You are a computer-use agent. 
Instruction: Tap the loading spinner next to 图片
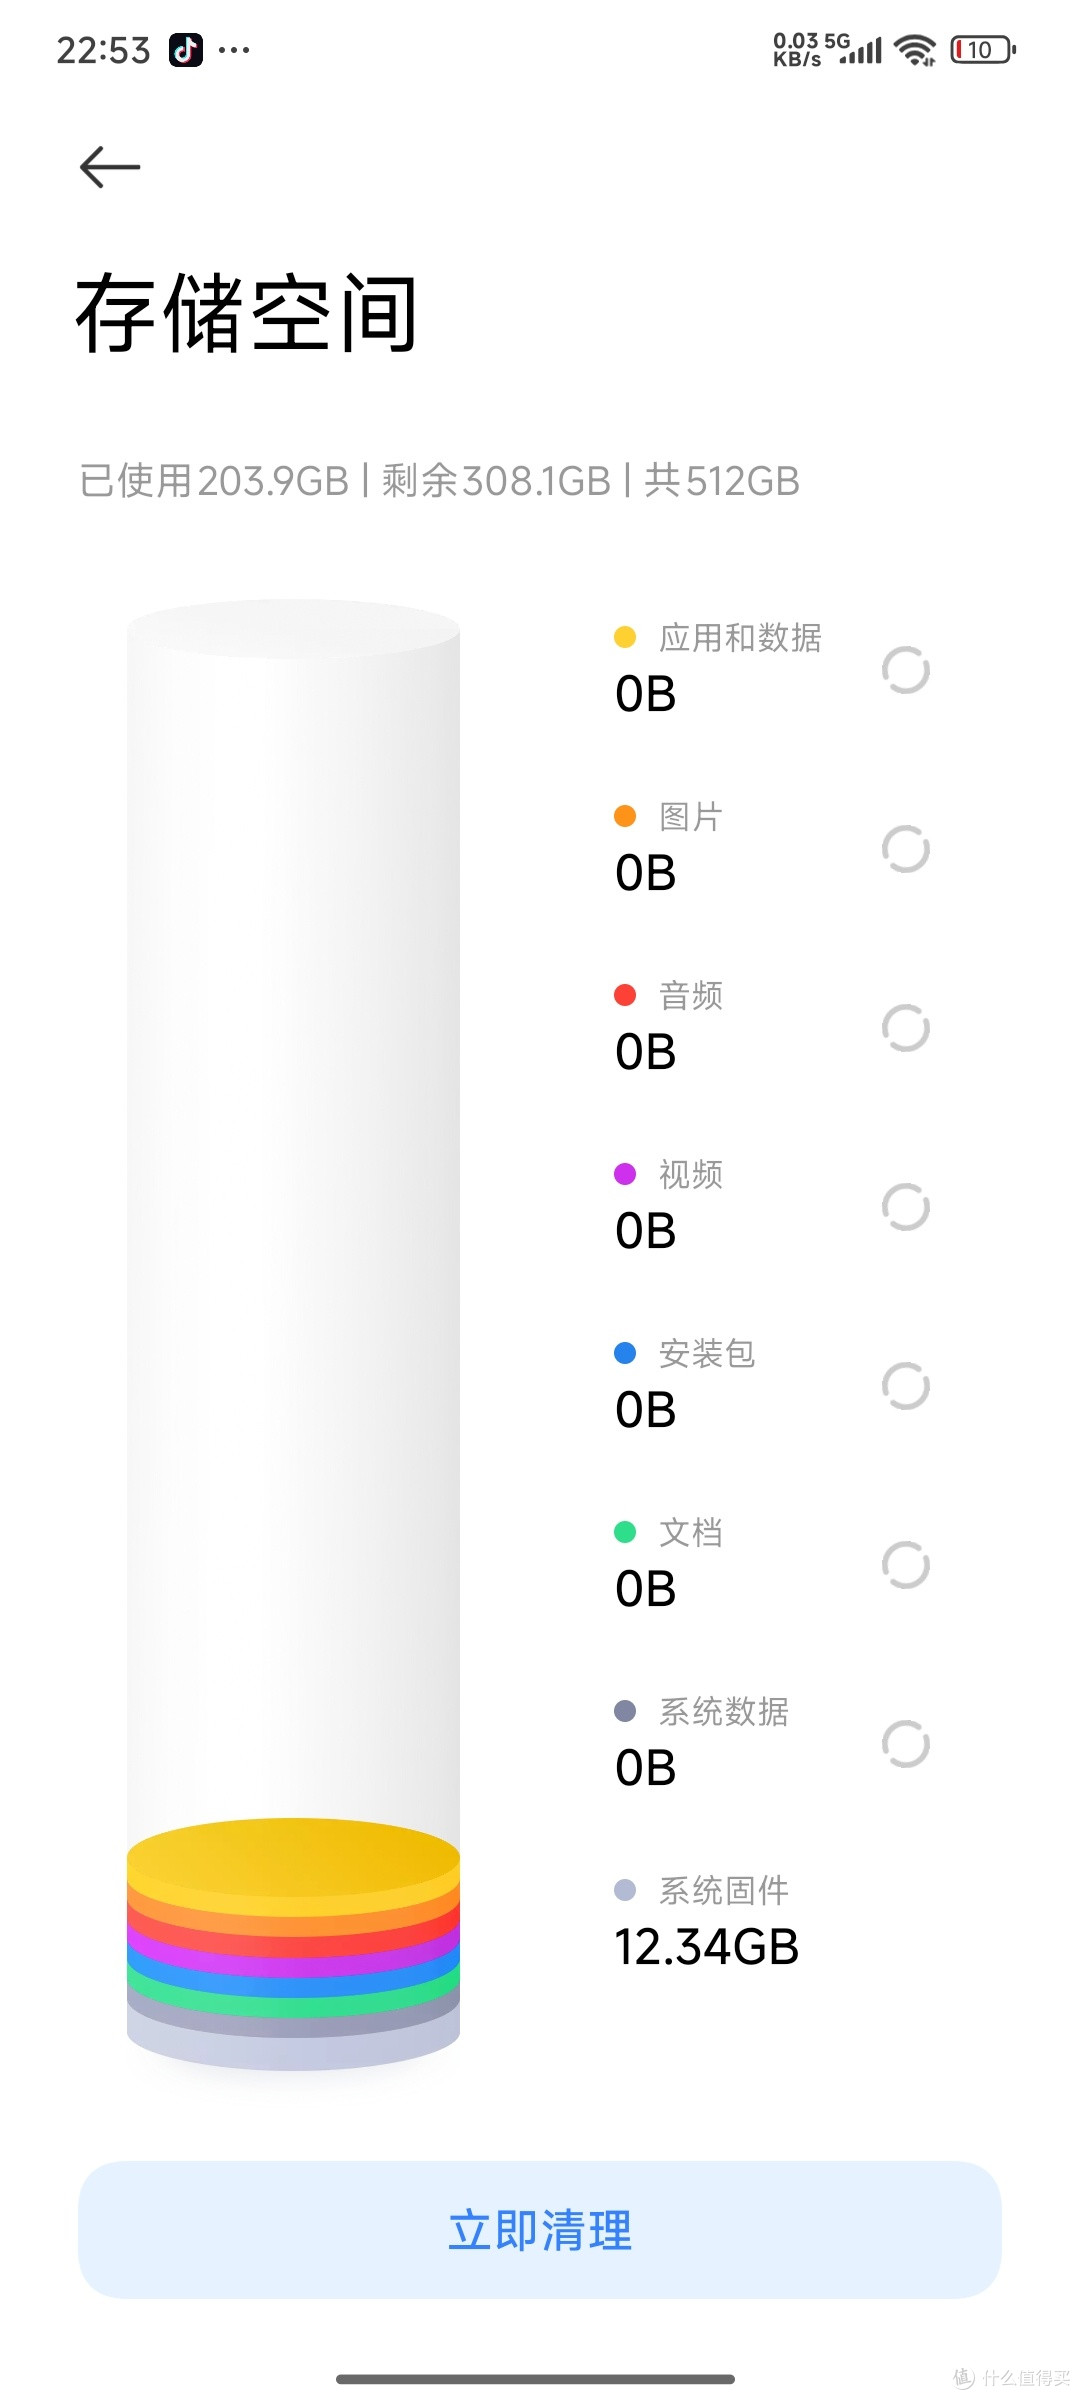pos(906,849)
